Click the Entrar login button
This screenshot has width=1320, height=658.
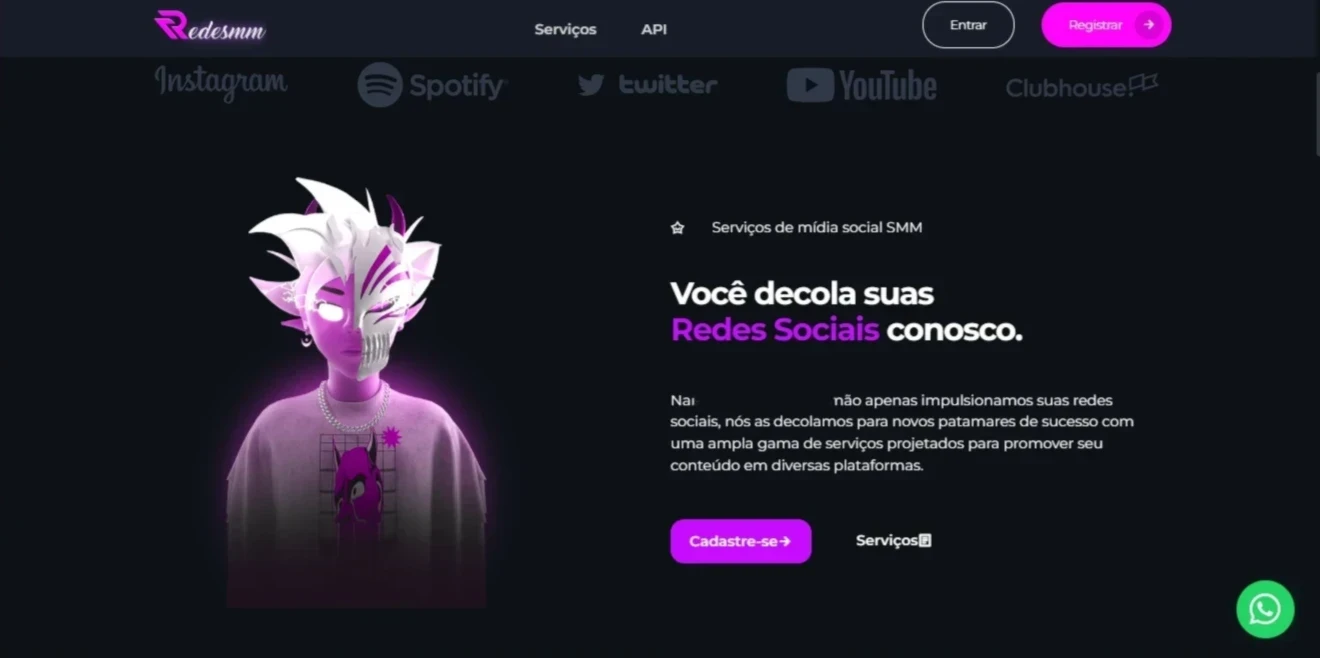[x=968, y=25]
